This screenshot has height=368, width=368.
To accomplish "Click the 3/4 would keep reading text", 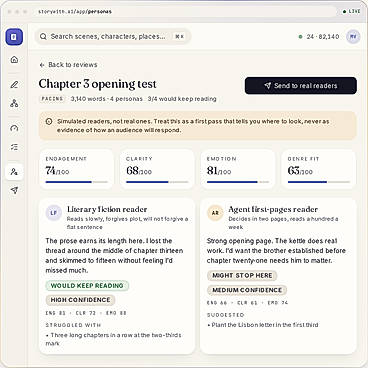I will click(x=182, y=99).
